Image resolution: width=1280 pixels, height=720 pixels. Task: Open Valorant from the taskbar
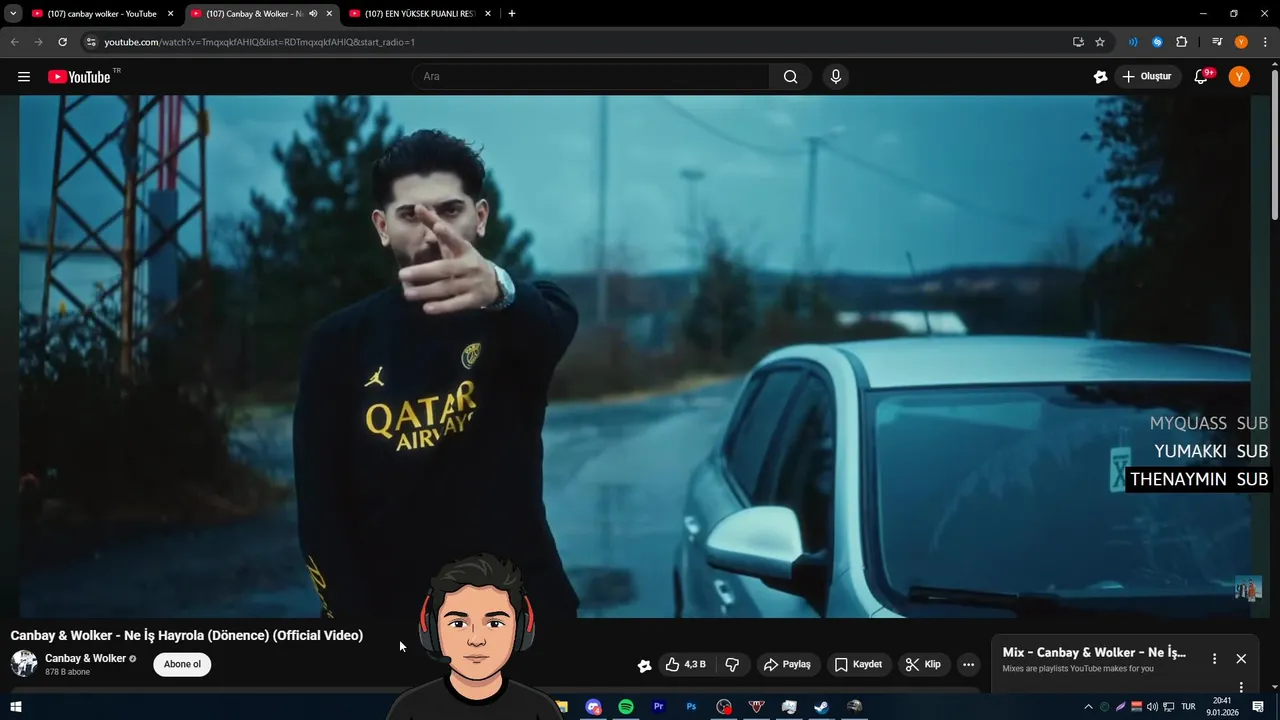(757, 707)
